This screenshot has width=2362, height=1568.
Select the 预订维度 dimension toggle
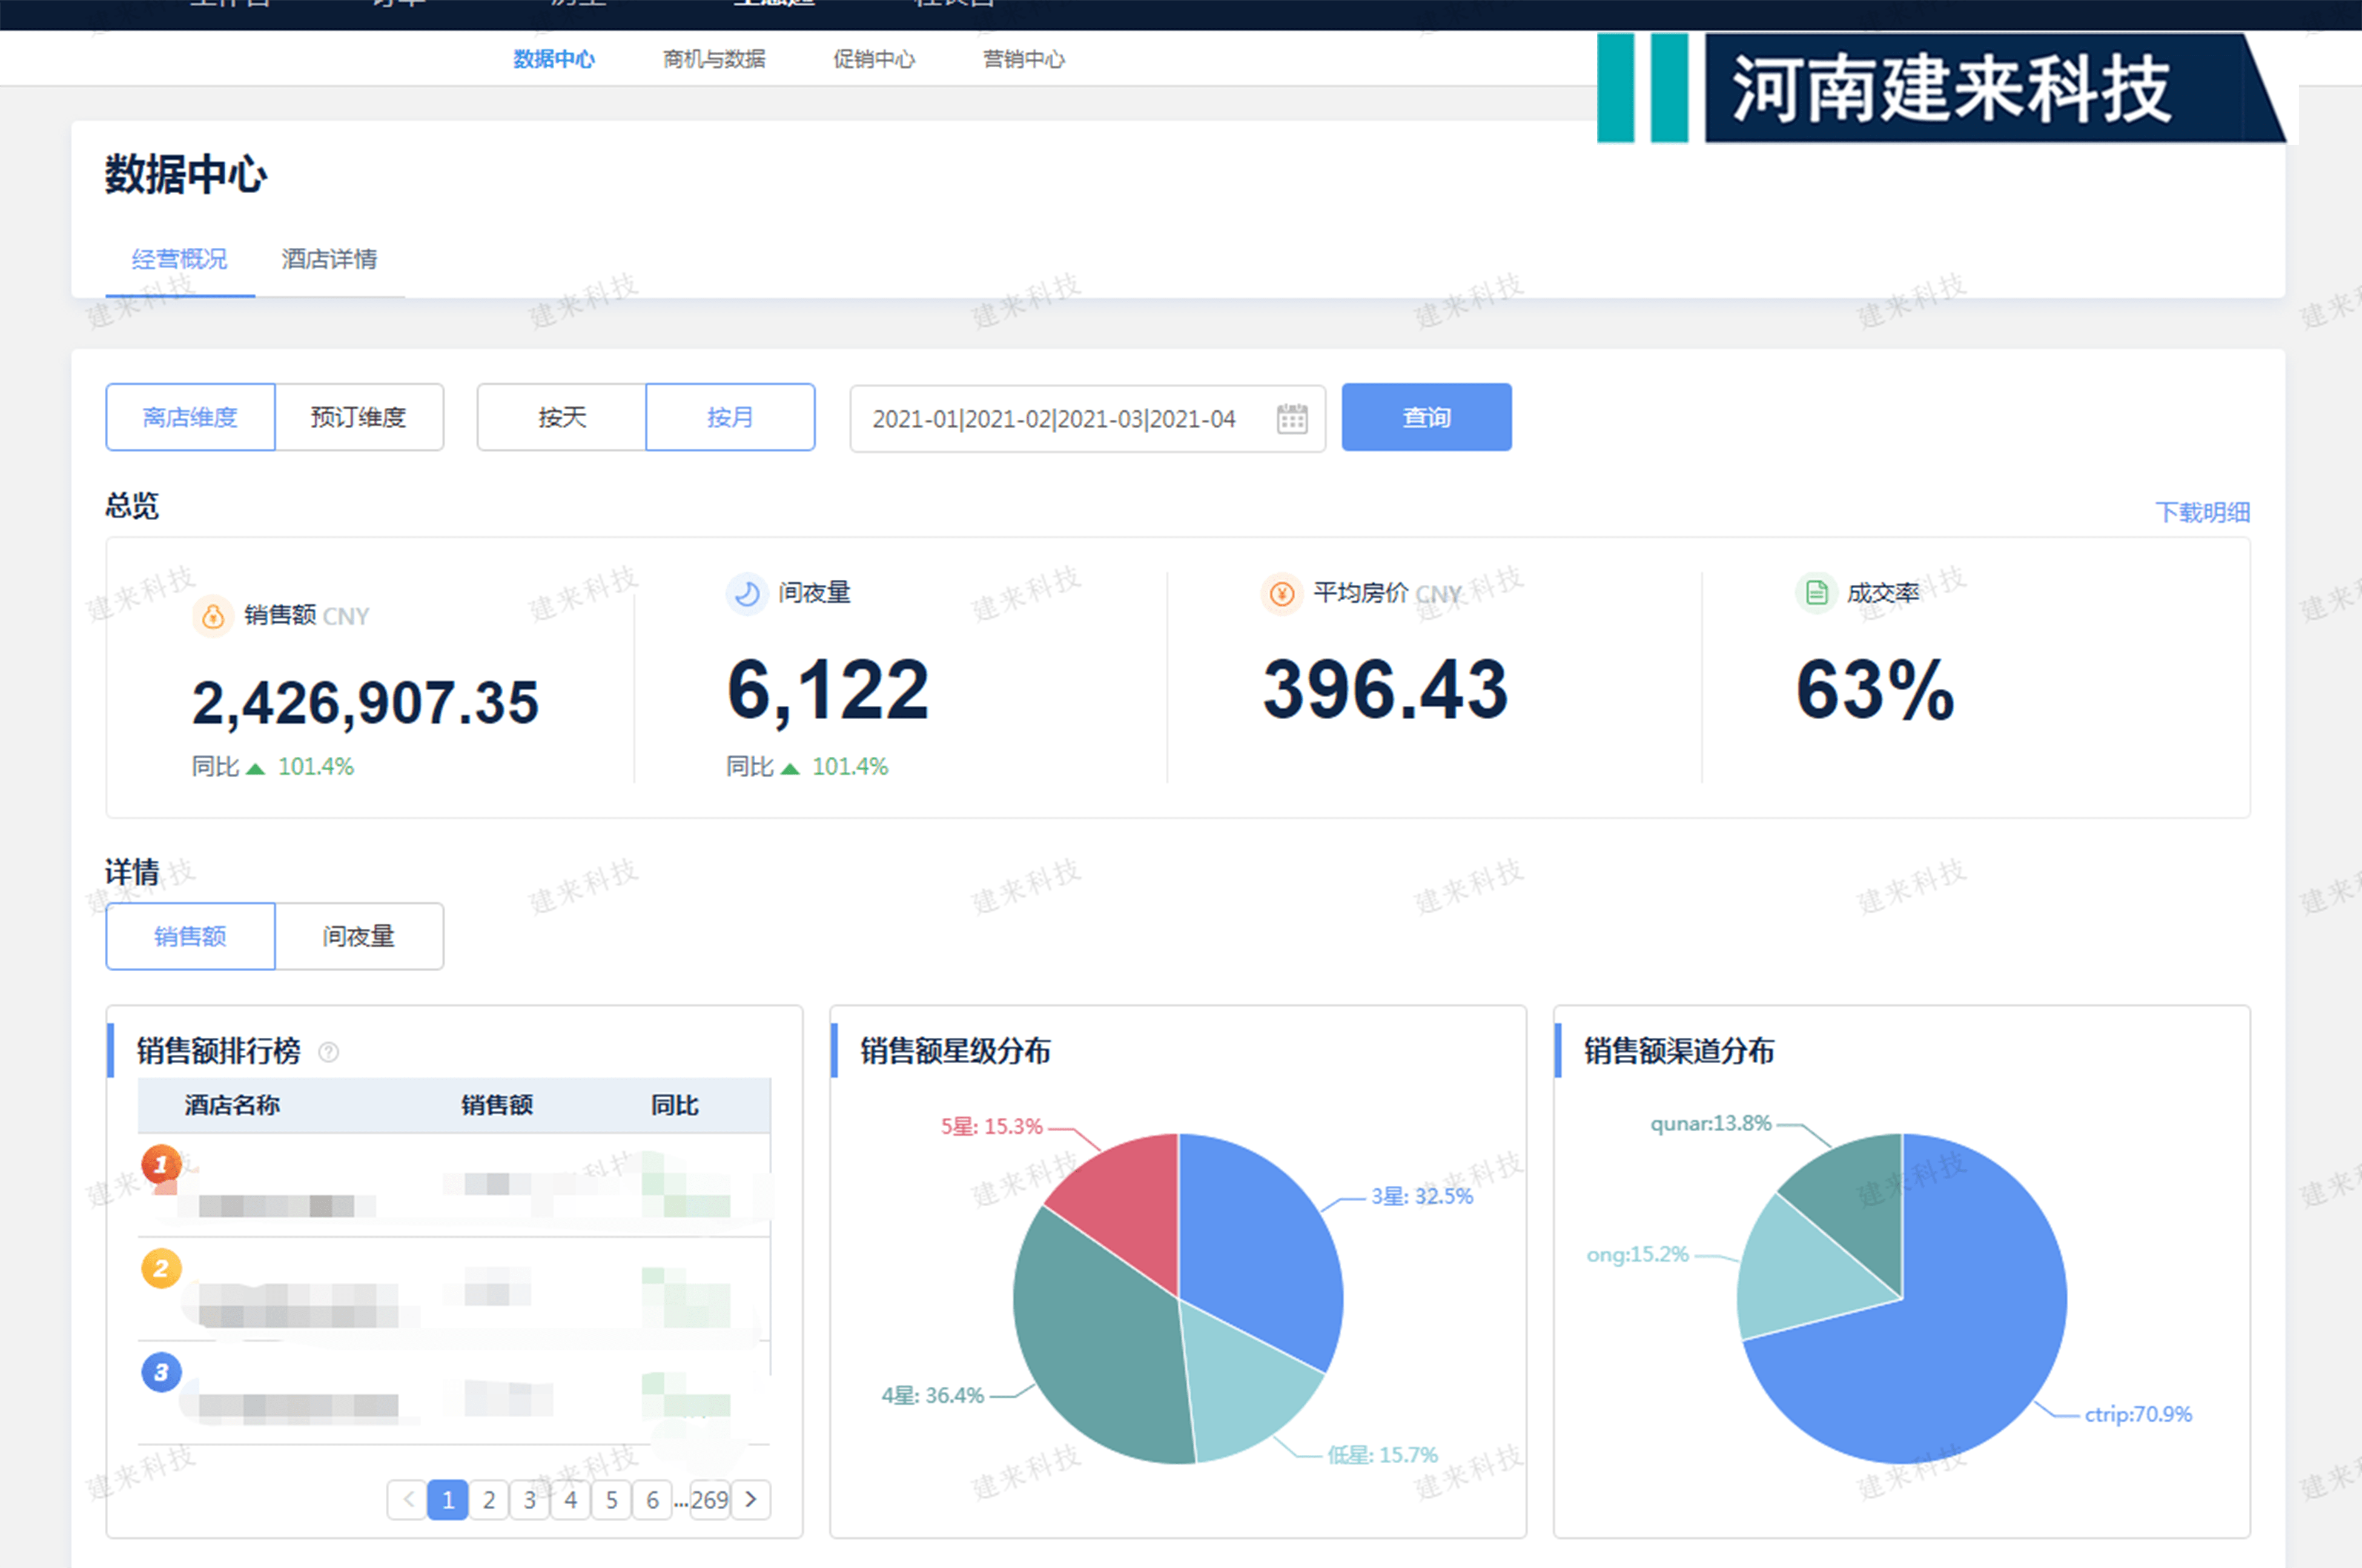[359, 417]
